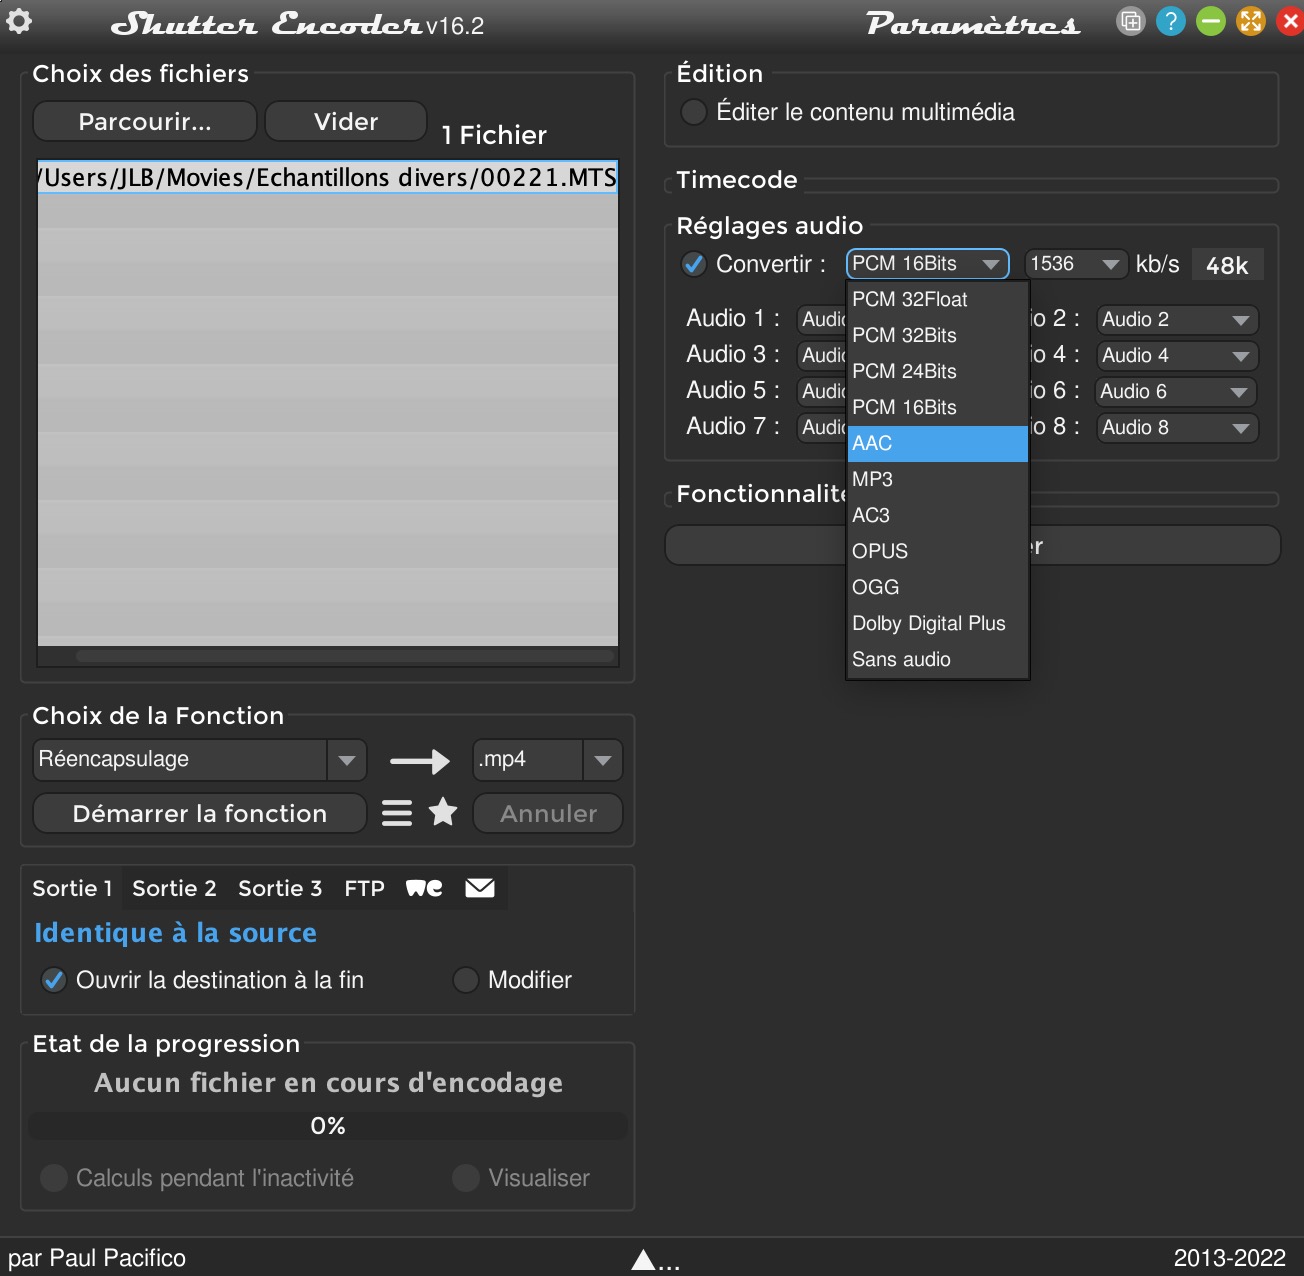Open the Audio 4 track dropdown
This screenshot has width=1304, height=1276.
(x=1177, y=356)
